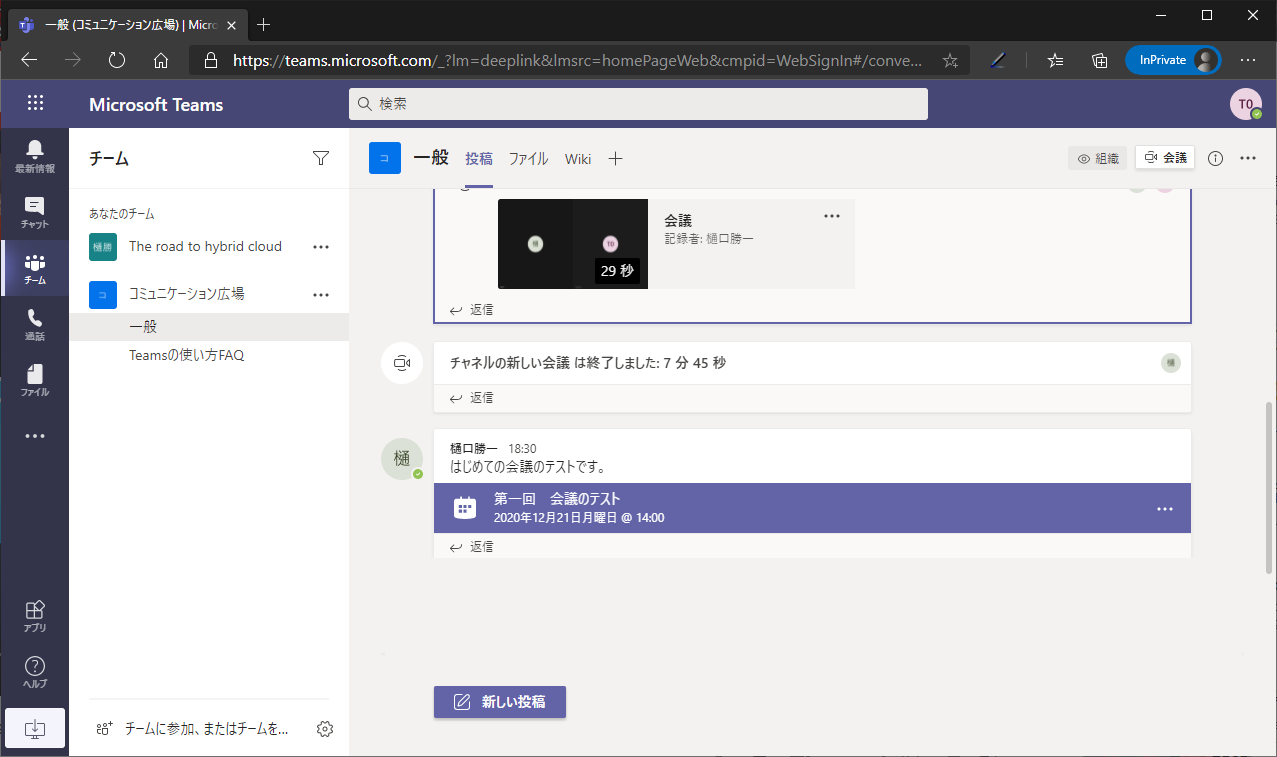Open the Wiki tab

click(578, 158)
